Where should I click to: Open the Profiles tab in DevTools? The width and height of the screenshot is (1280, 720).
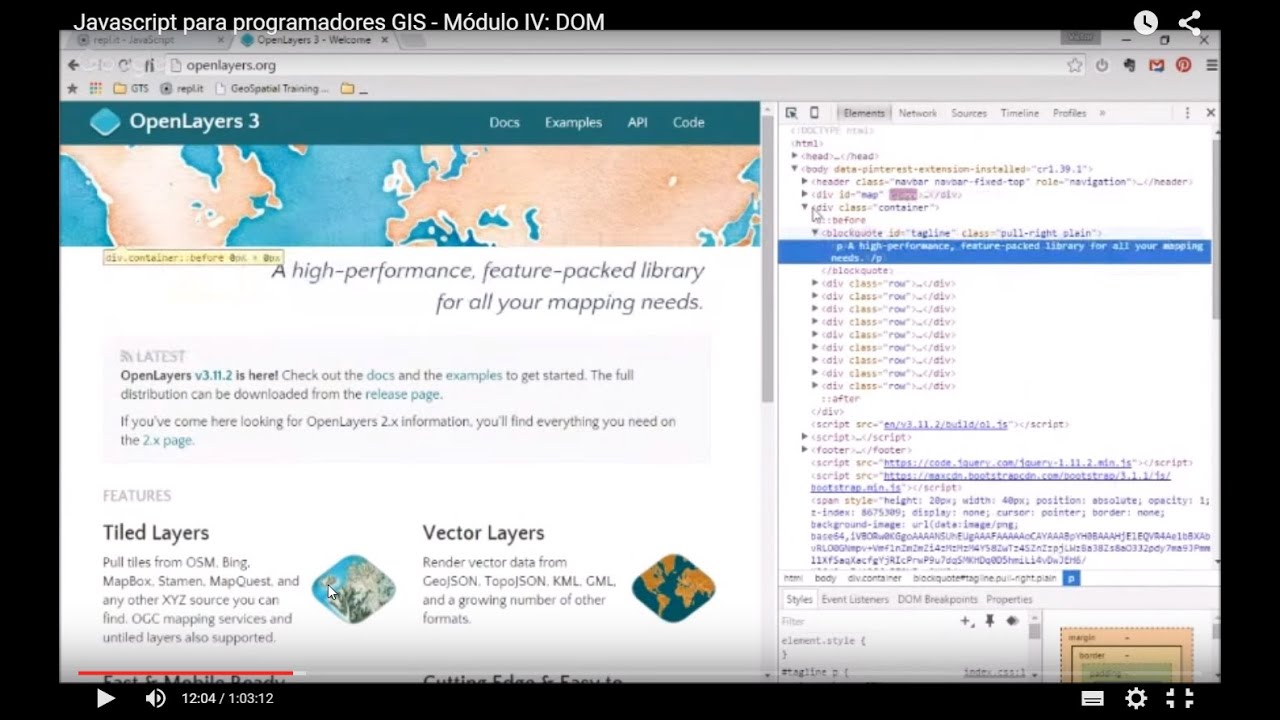[x=1069, y=113]
